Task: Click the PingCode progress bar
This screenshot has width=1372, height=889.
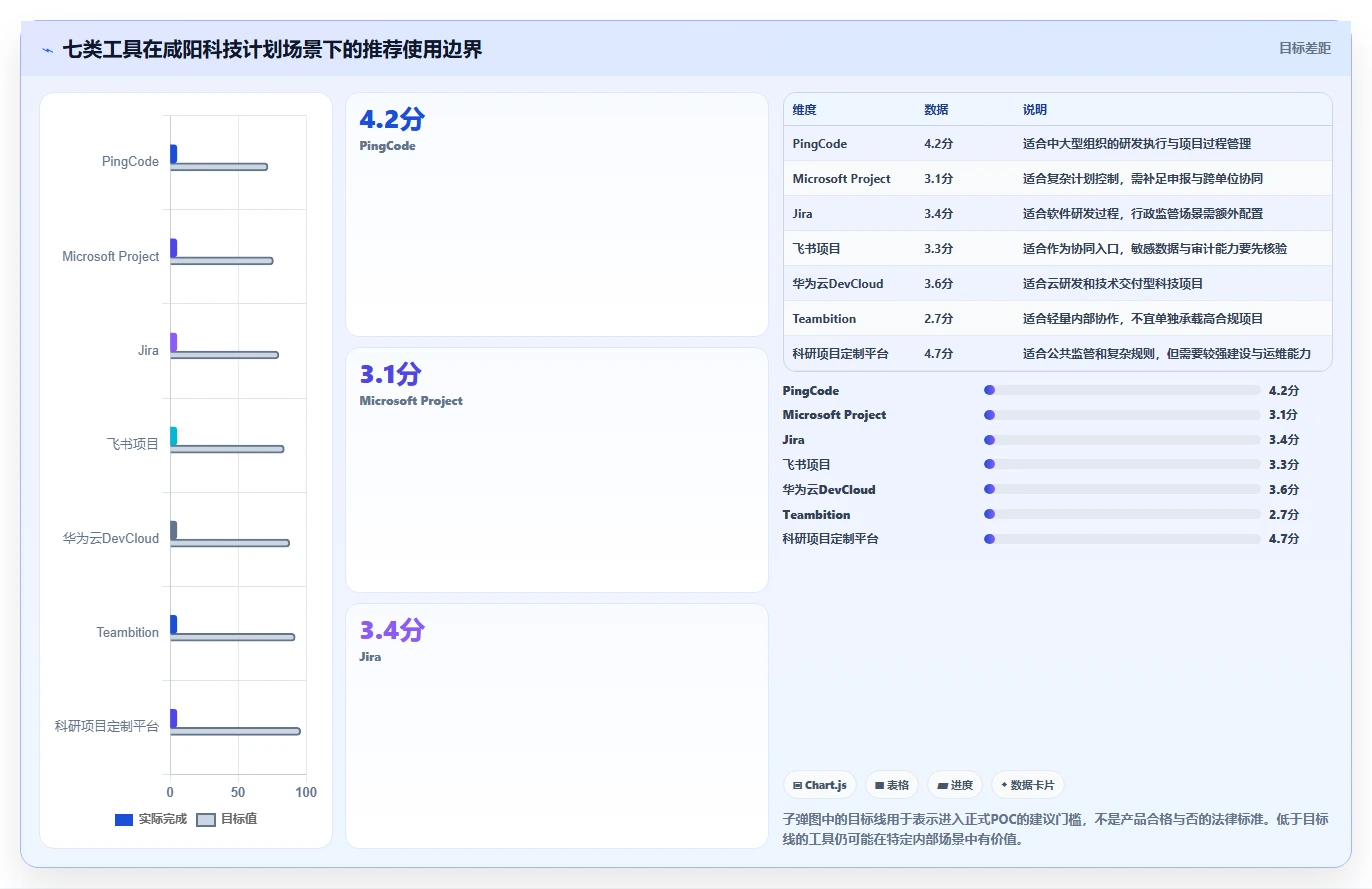Action: pyautogui.click(x=1122, y=391)
